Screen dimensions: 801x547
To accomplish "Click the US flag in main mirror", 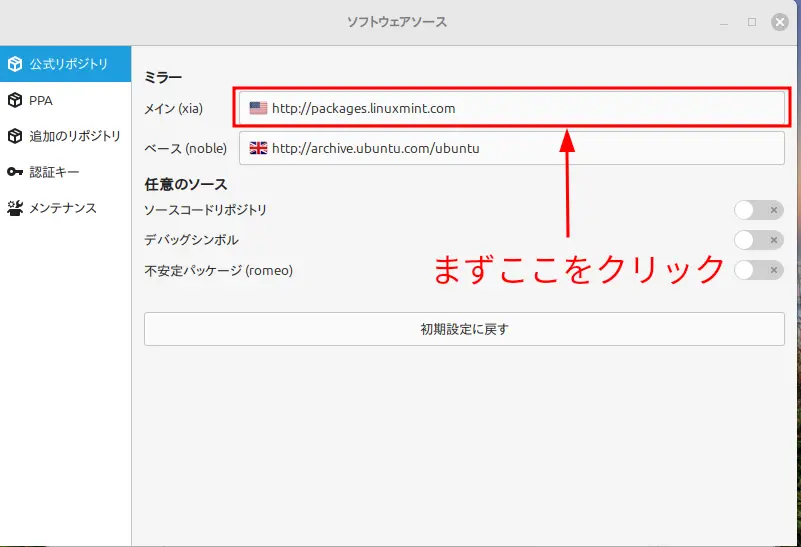I will click(258, 108).
